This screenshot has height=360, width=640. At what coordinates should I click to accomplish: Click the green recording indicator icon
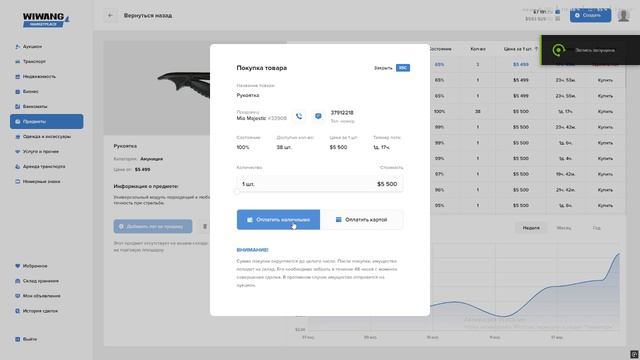coord(558,50)
